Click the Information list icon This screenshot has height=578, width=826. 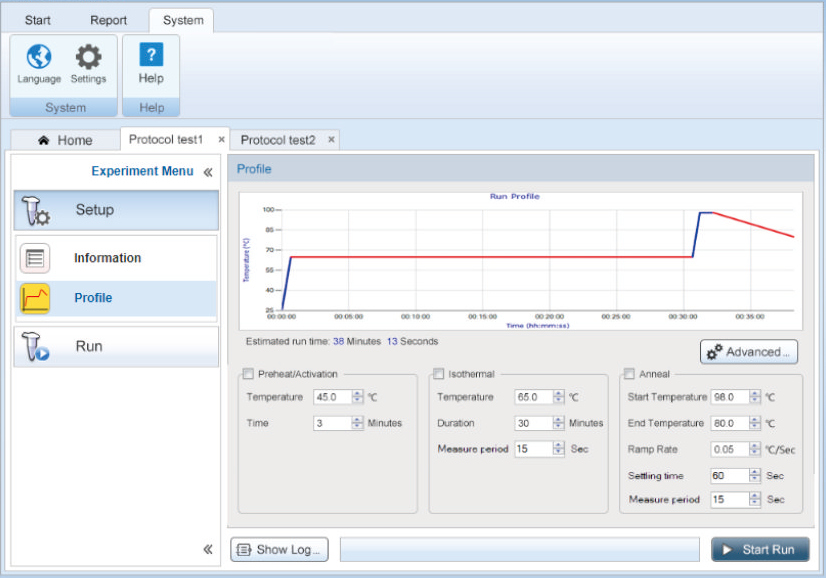tap(35, 258)
